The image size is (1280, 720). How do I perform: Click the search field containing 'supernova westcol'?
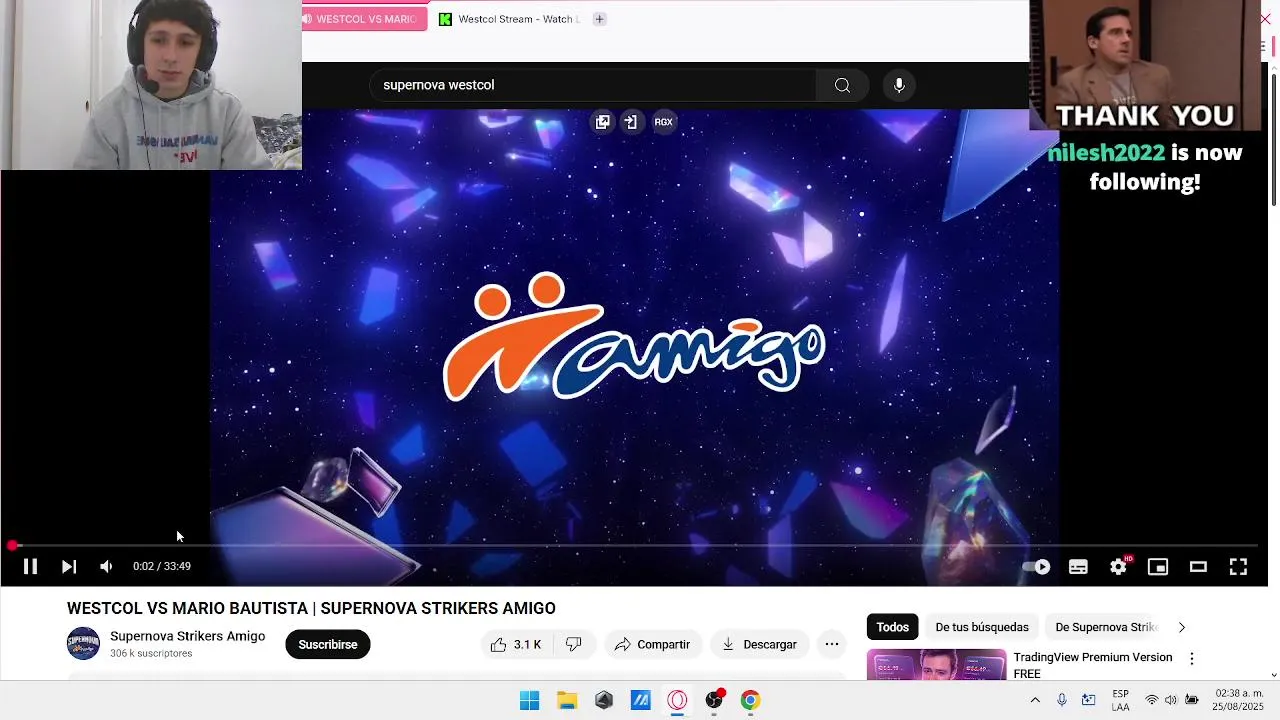(593, 85)
